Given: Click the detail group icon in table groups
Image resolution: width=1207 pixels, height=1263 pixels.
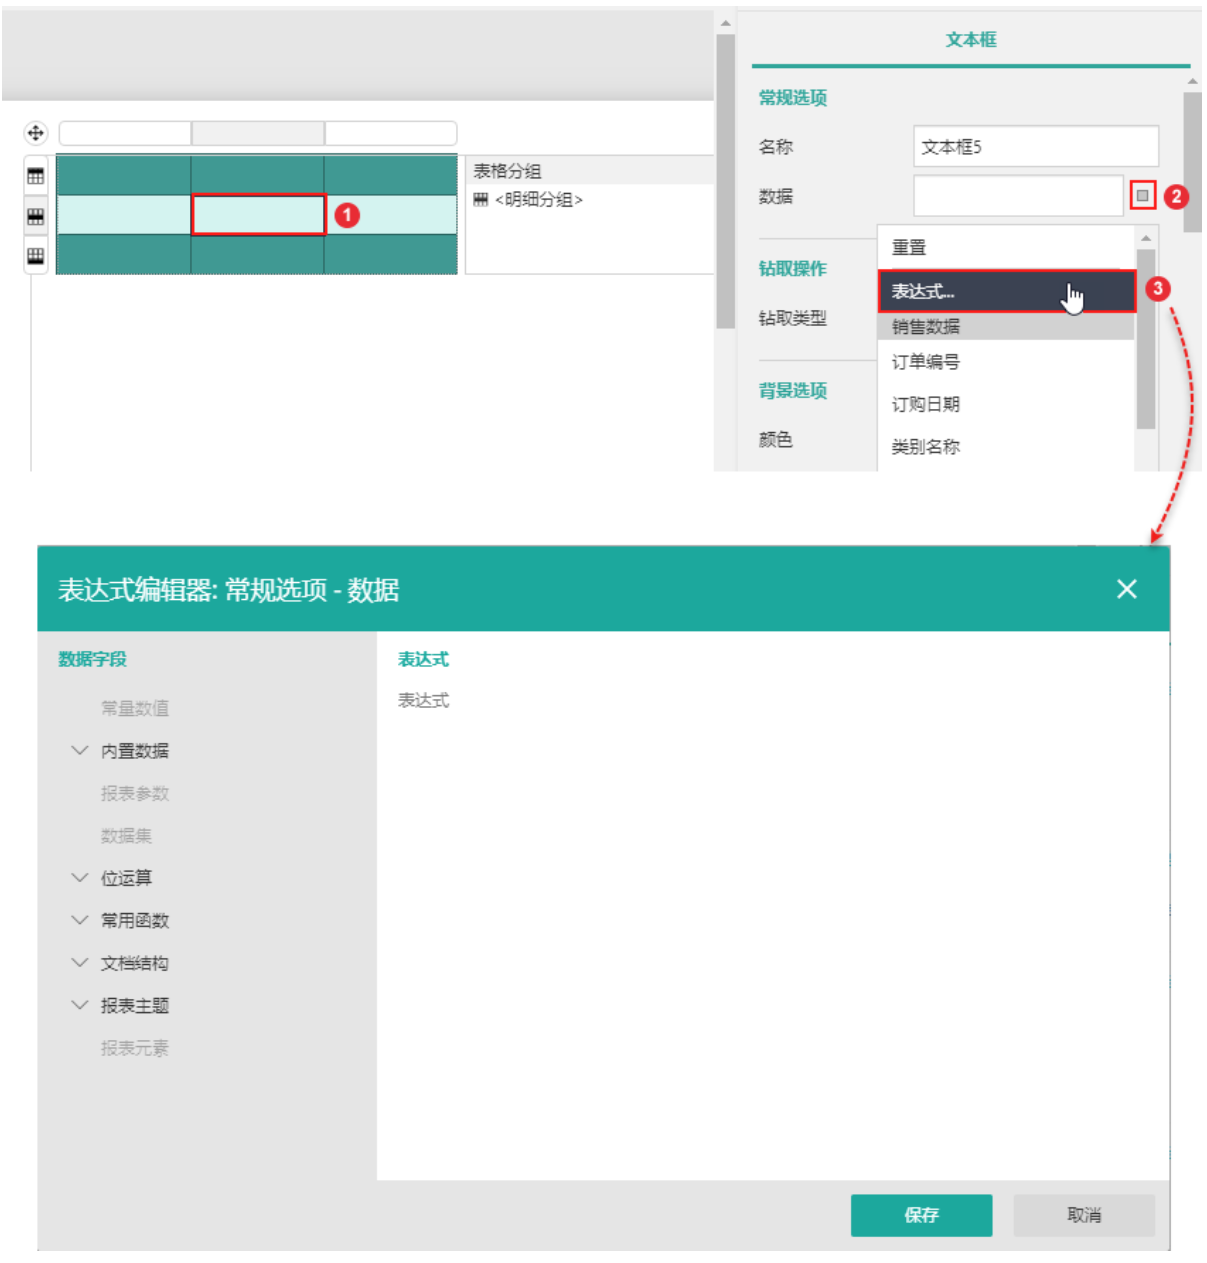Looking at the screenshot, I should (x=481, y=200).
